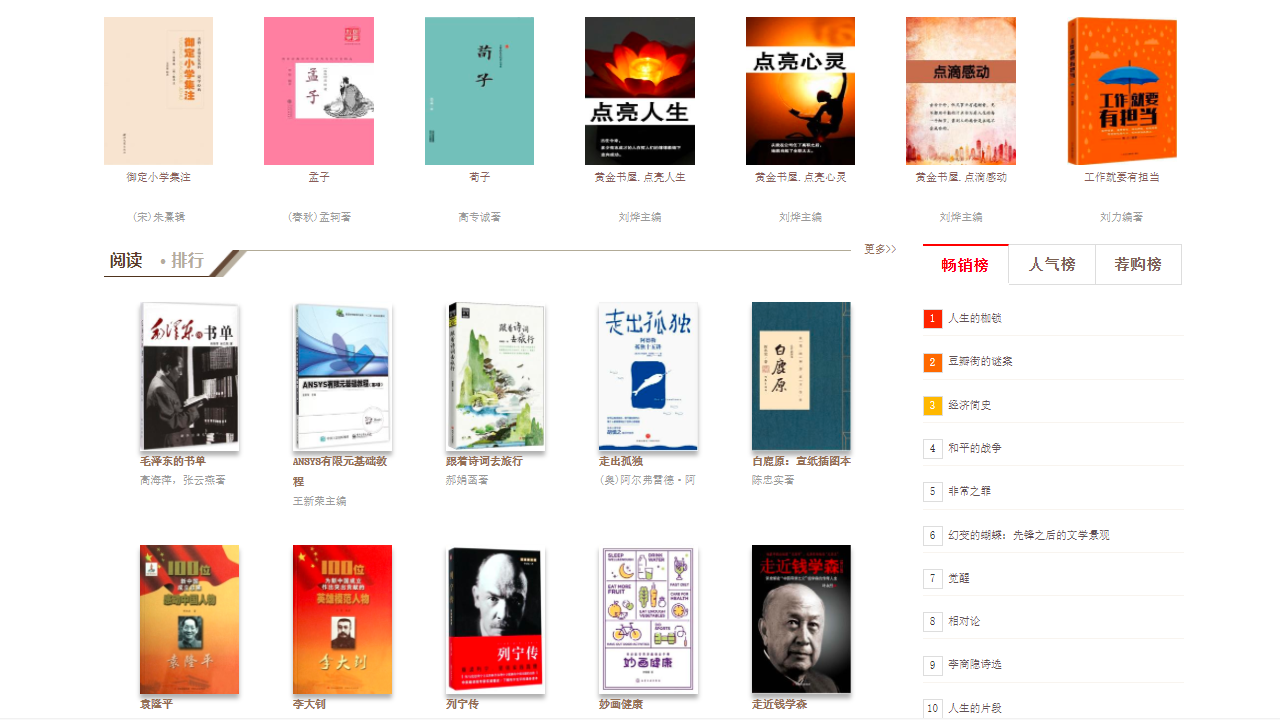Open 幻爱的蝴蝶：先锋之后的文学景观

click(x=1028, y=535)
